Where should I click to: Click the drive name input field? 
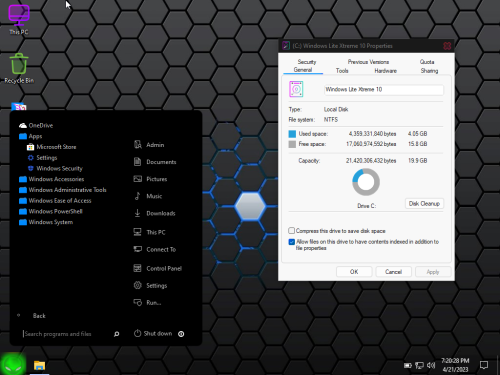384,90
